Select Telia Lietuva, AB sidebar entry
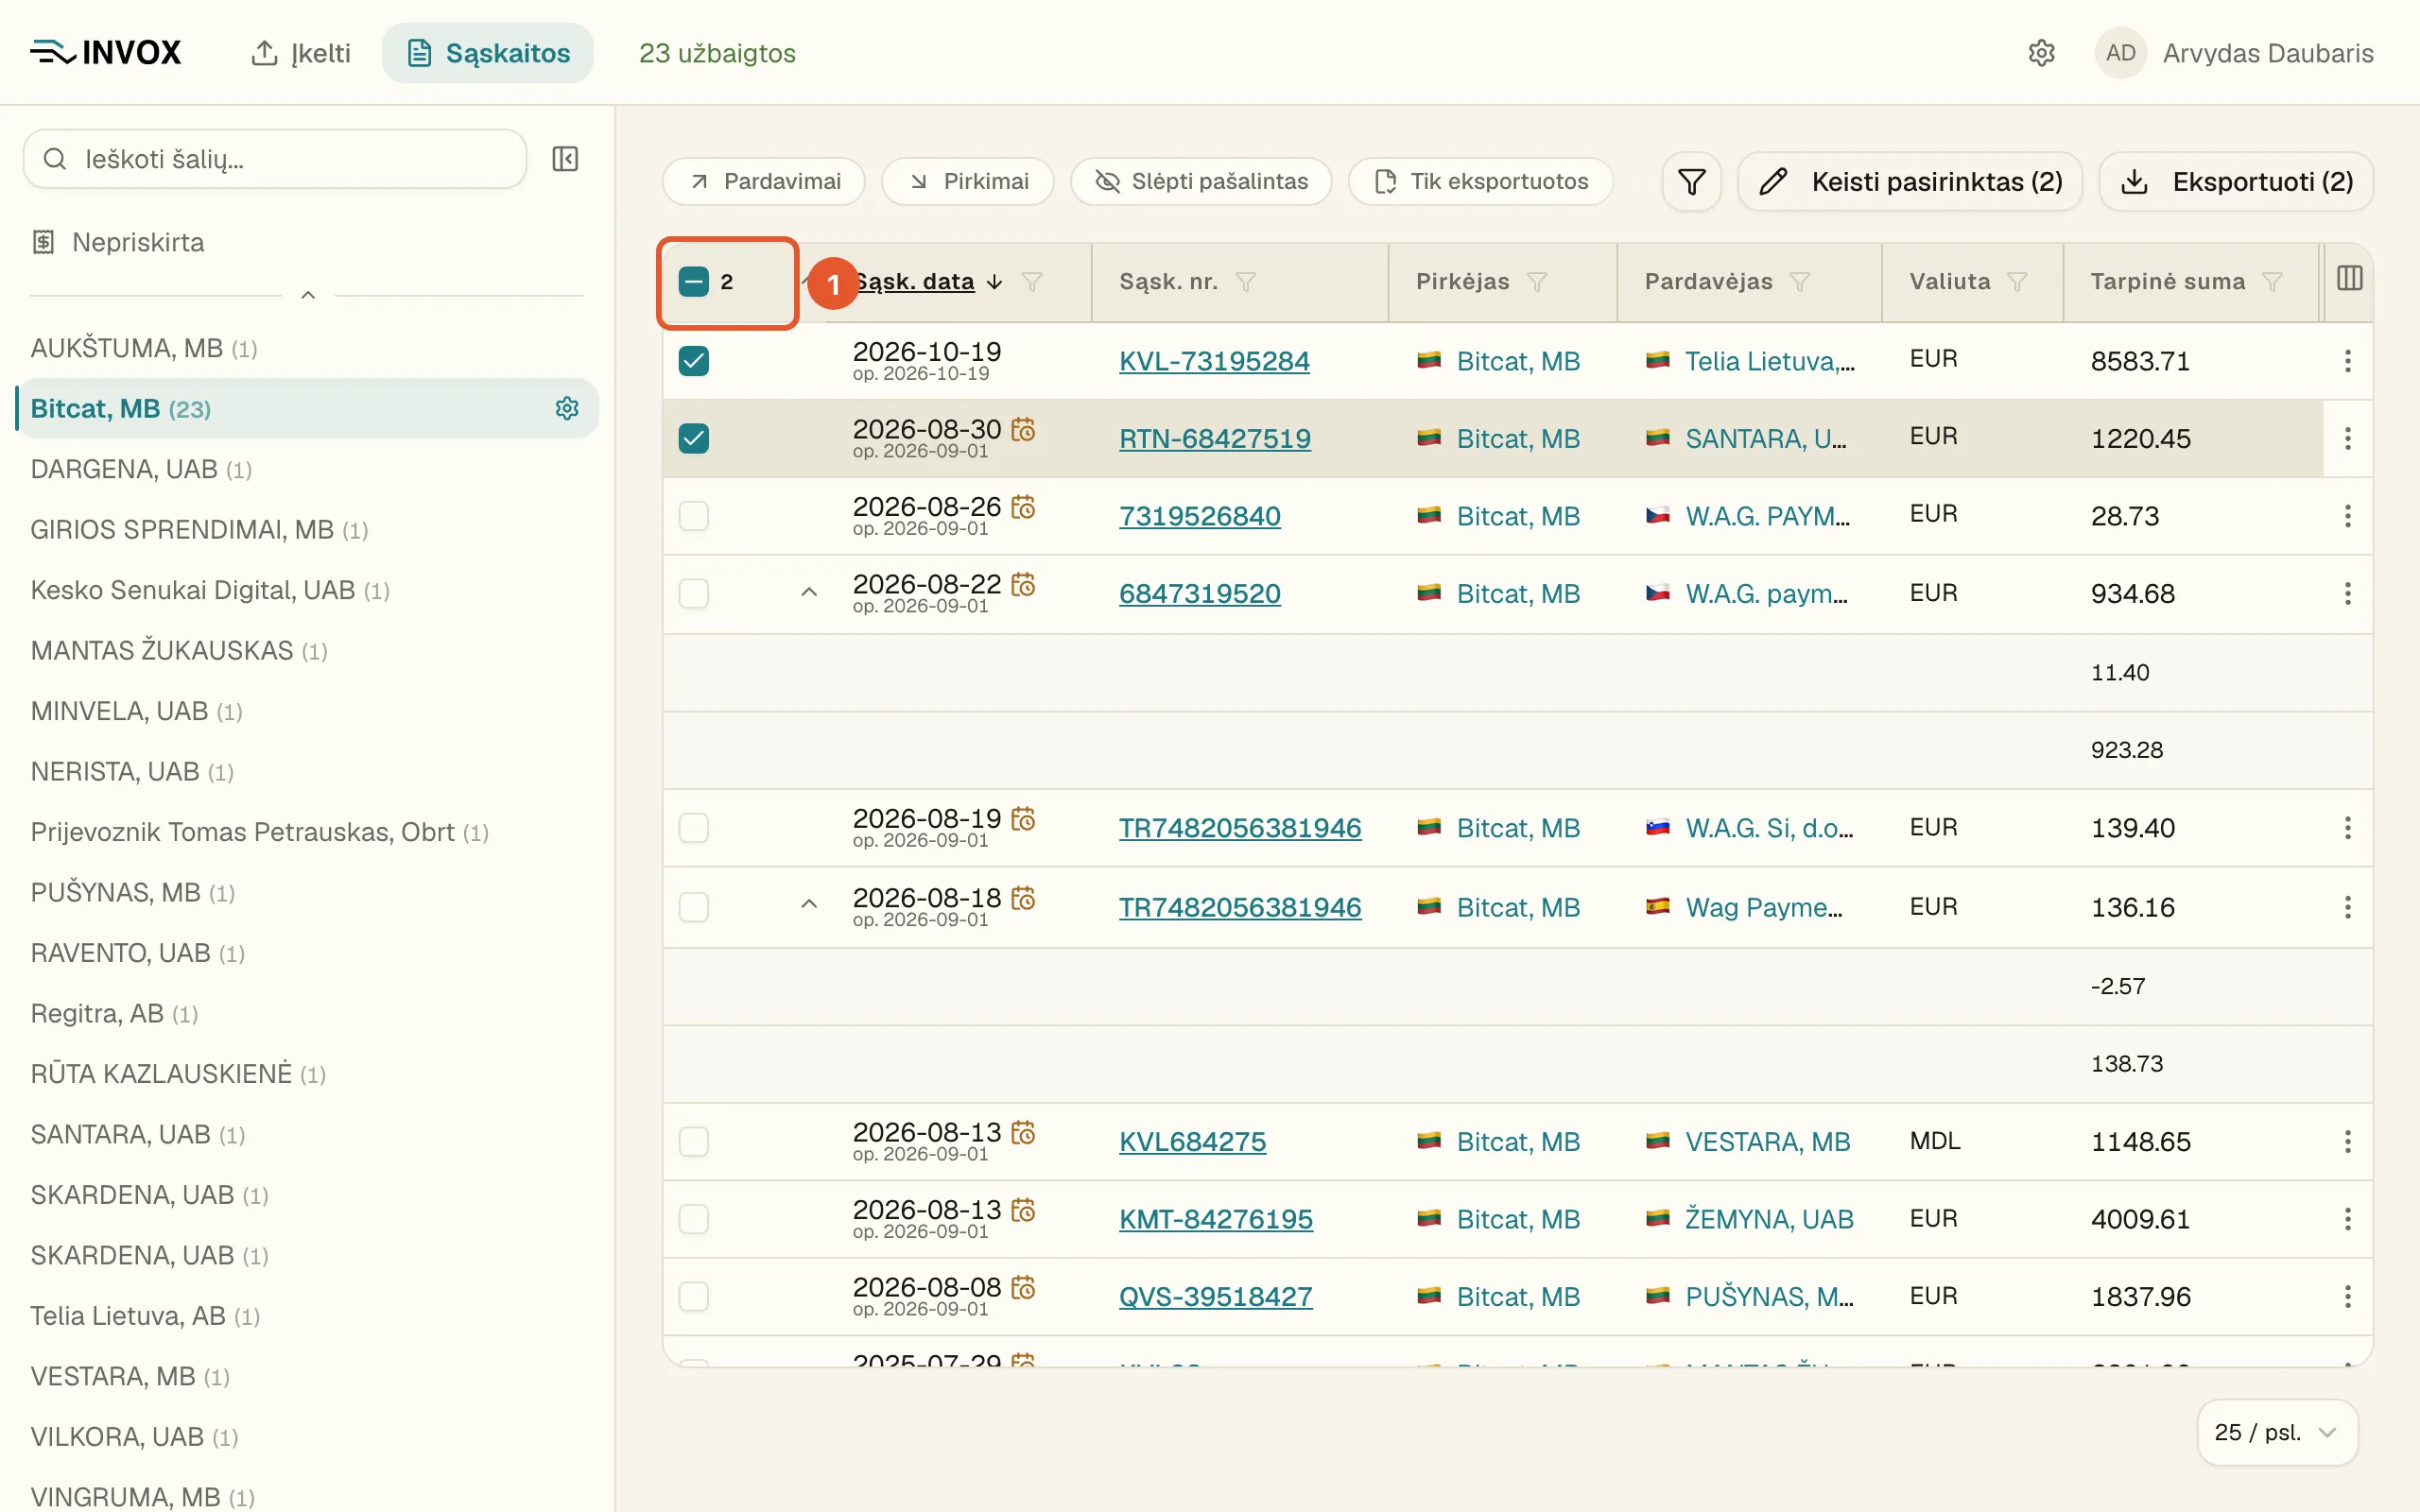The width and height of the screenshot is (2420, 1512). pos(145,1316)
